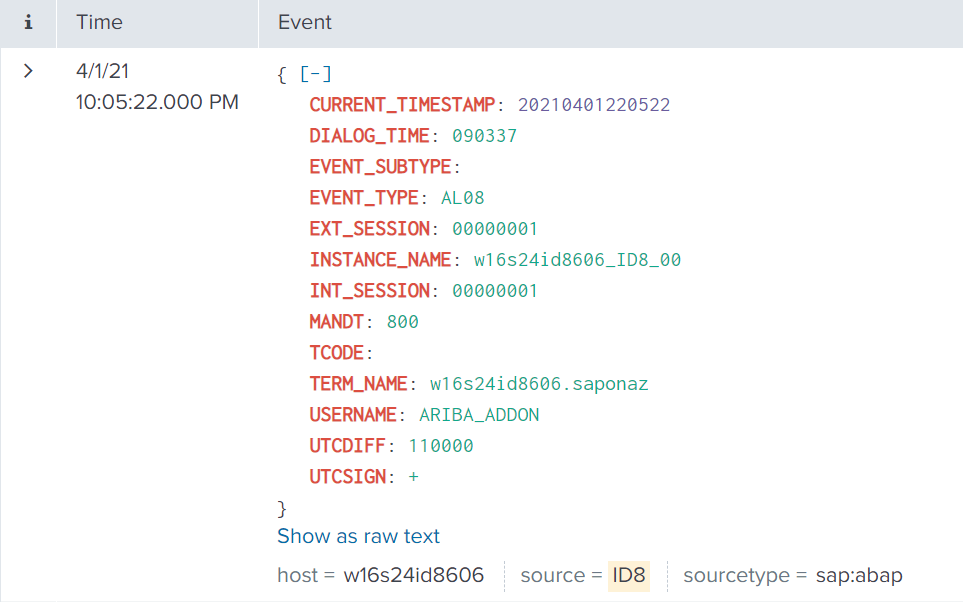Click the Event column header
Viewport: 963px width, 602px height.
305,22
